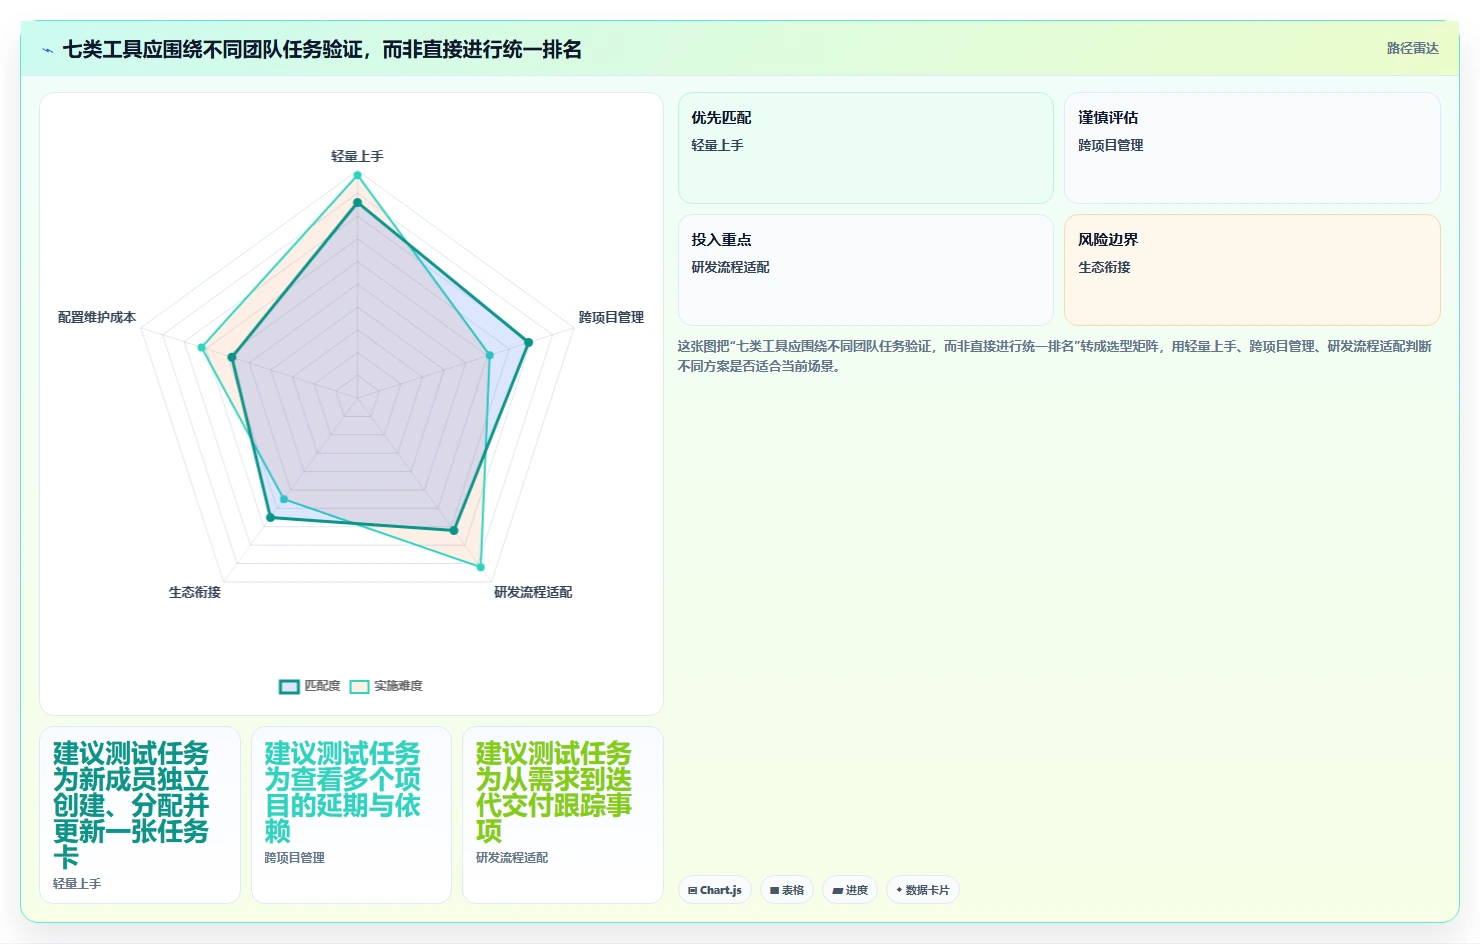
Task: Open the 投入重点 card
Action: [866, 270]
